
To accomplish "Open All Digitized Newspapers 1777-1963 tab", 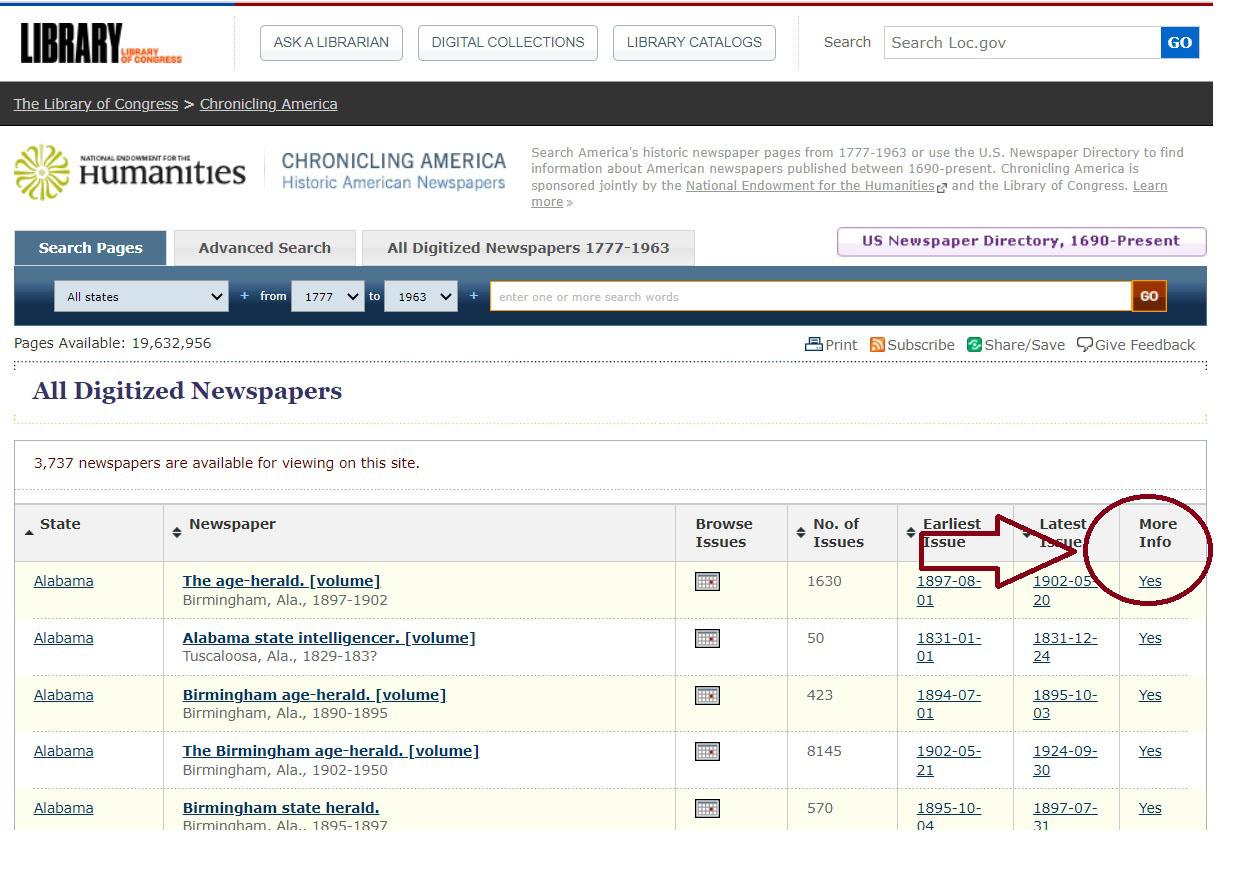I will tap(528, 248).
